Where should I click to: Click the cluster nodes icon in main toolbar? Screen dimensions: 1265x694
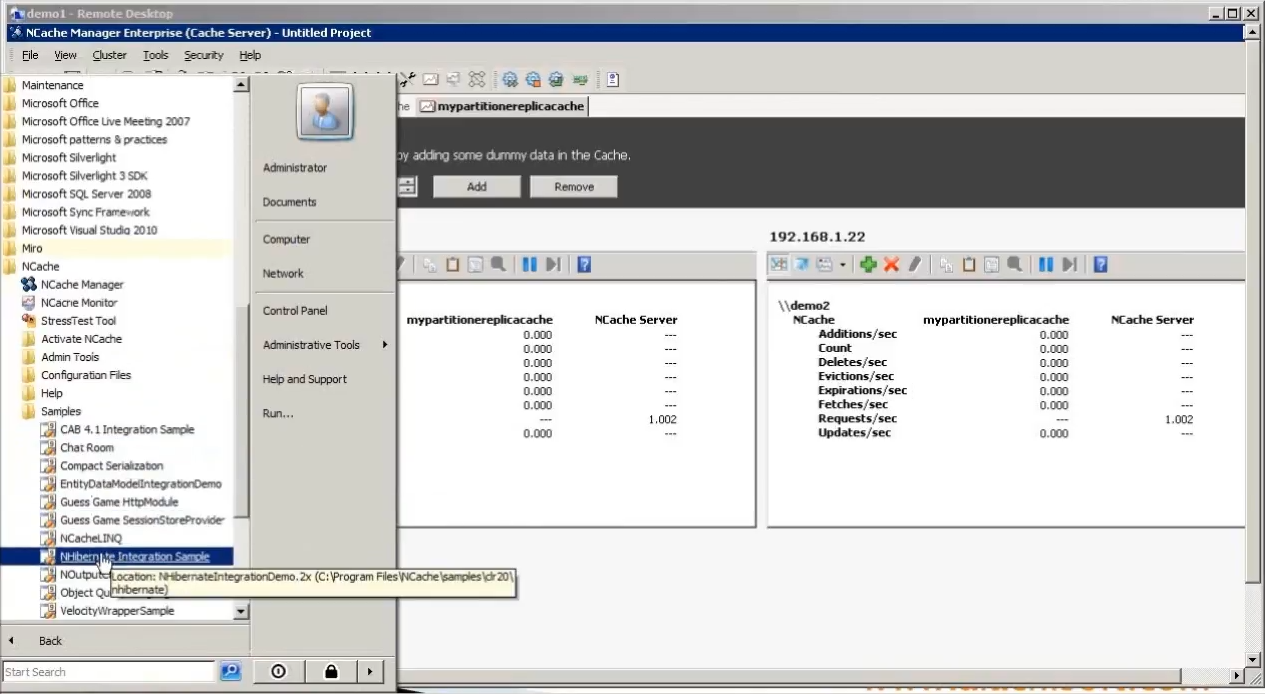(x=477, y=79)
